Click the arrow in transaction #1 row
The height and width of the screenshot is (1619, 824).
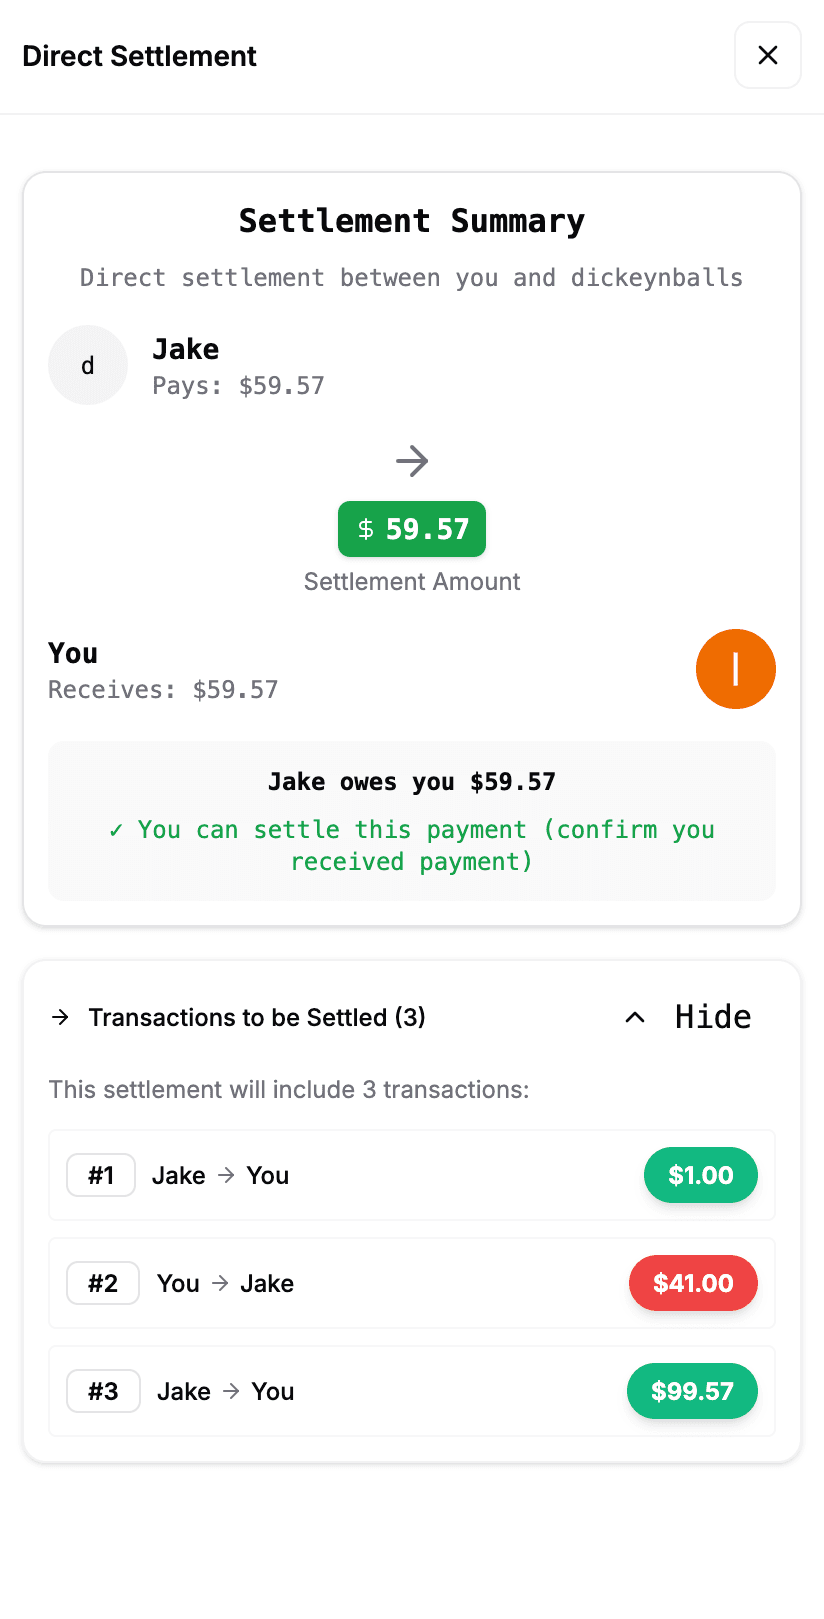coord(226,1175)
